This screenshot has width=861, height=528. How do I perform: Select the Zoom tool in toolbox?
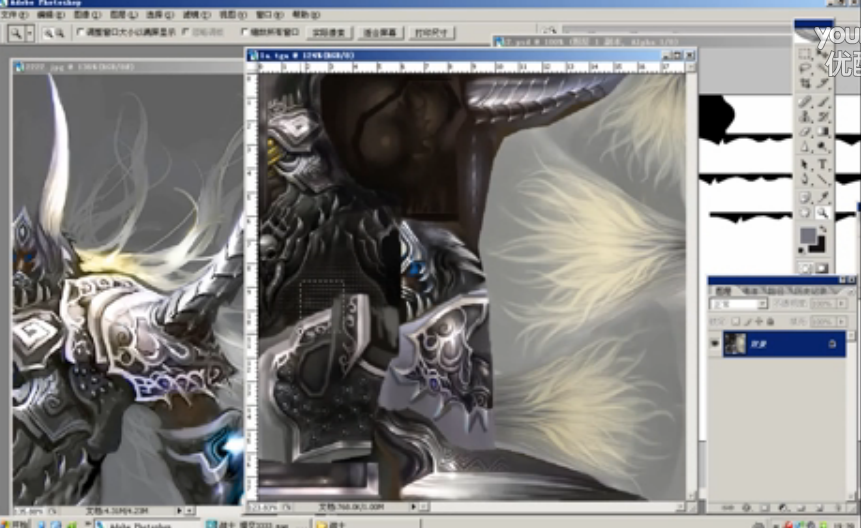point(822,212)
